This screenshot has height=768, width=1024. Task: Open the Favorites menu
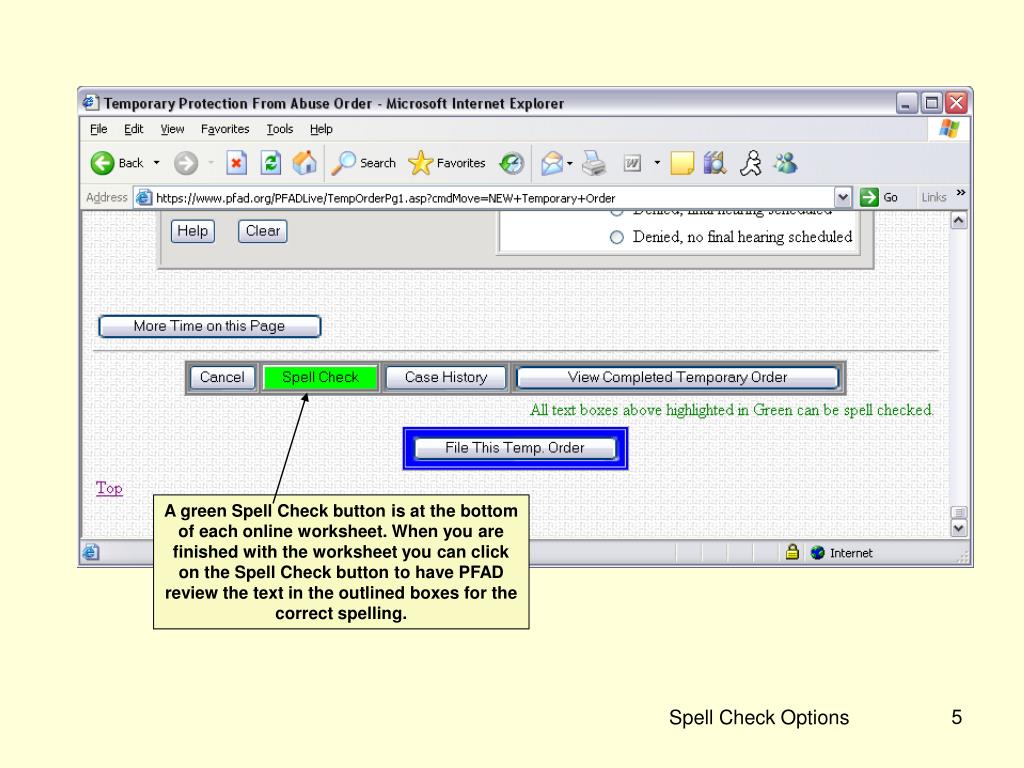pyautogui.click(x=225, y=129)
